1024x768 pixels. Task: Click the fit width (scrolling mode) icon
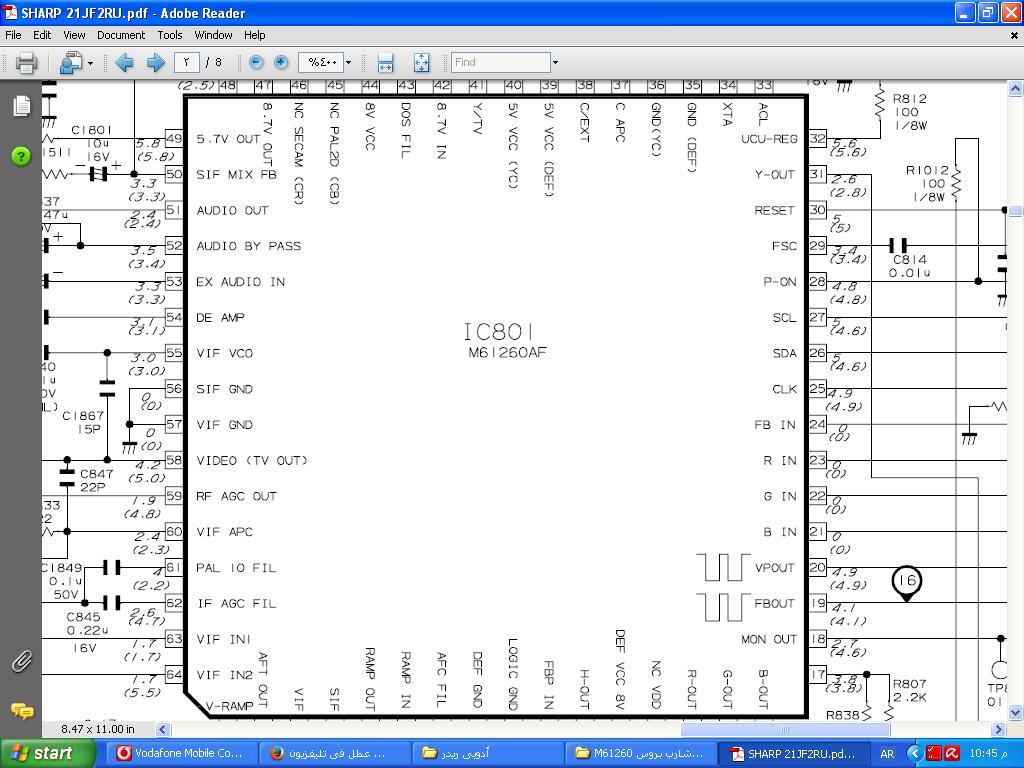click(x=385, y=63)
